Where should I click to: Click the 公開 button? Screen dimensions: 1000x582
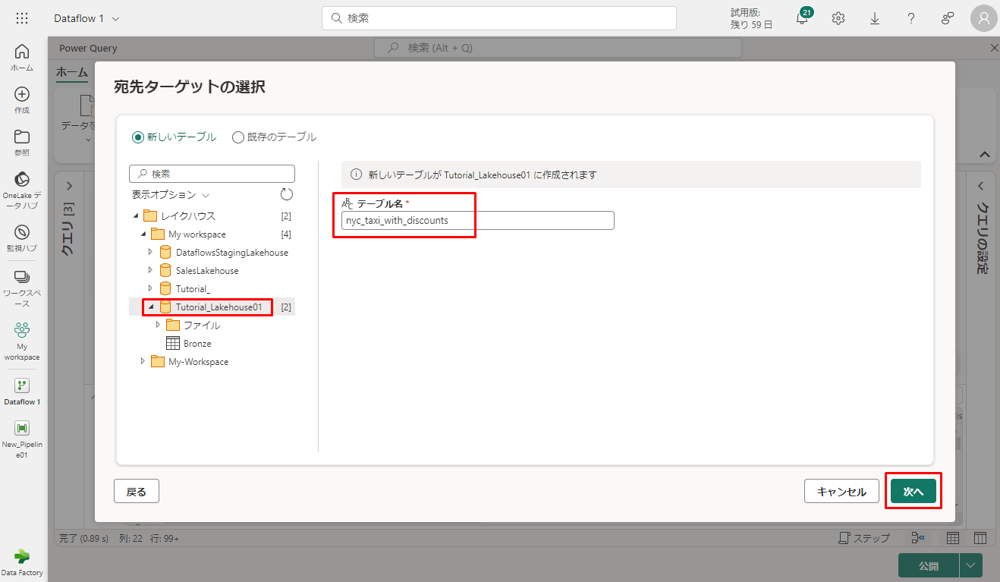(x=929, y=565)
